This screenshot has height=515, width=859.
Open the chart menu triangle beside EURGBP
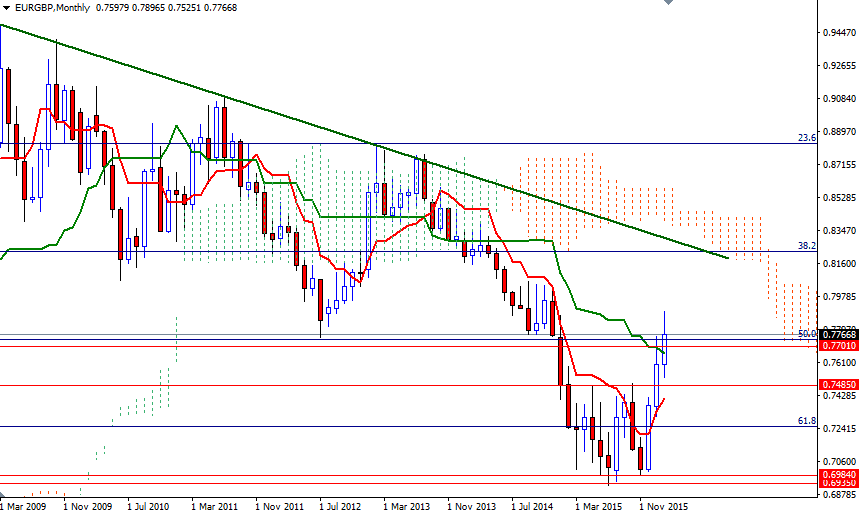pos(7,8)
